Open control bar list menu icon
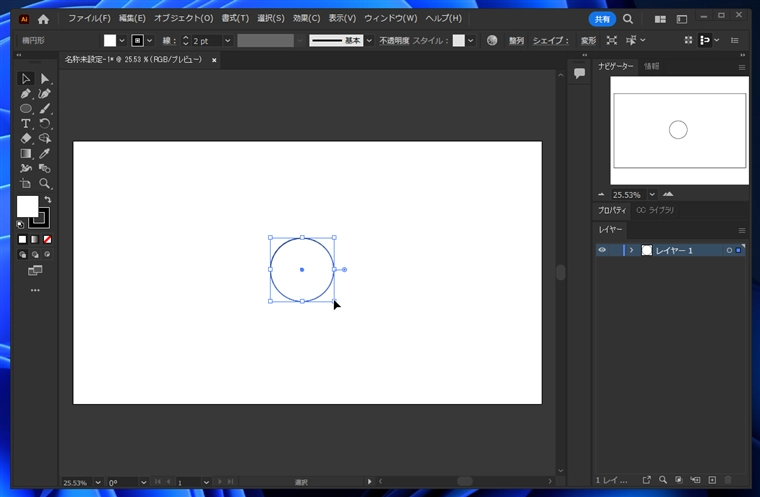 coord(735,40)
